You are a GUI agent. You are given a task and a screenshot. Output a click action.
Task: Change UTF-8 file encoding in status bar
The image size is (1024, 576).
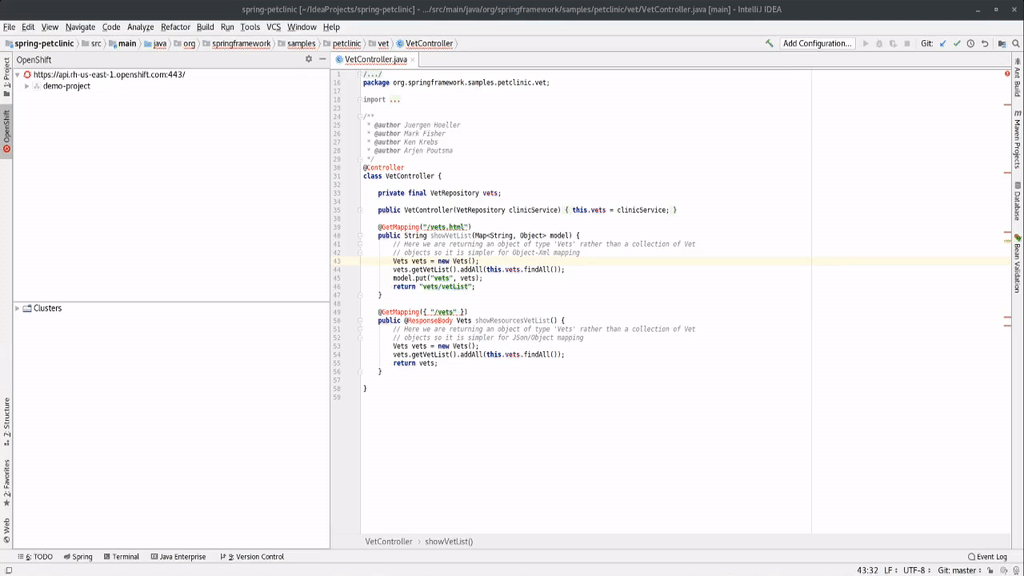click(916, 570)
